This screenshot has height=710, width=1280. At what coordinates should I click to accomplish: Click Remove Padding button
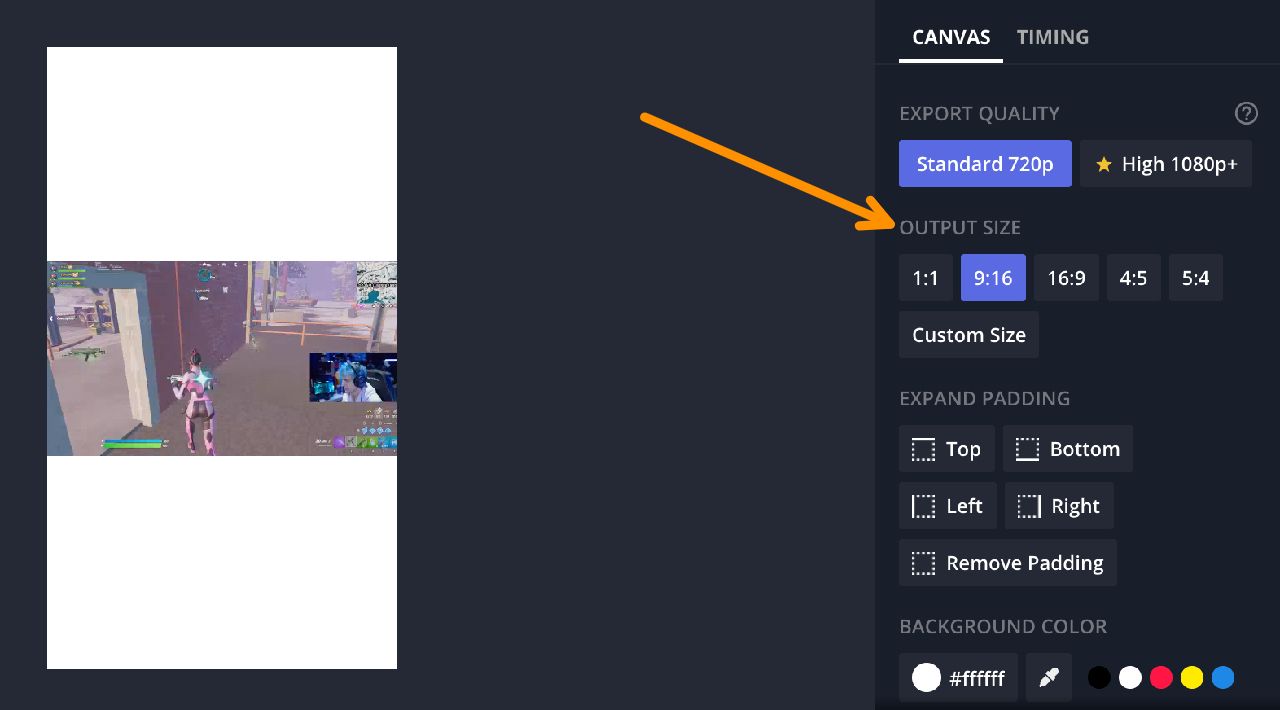(1007, 563)
